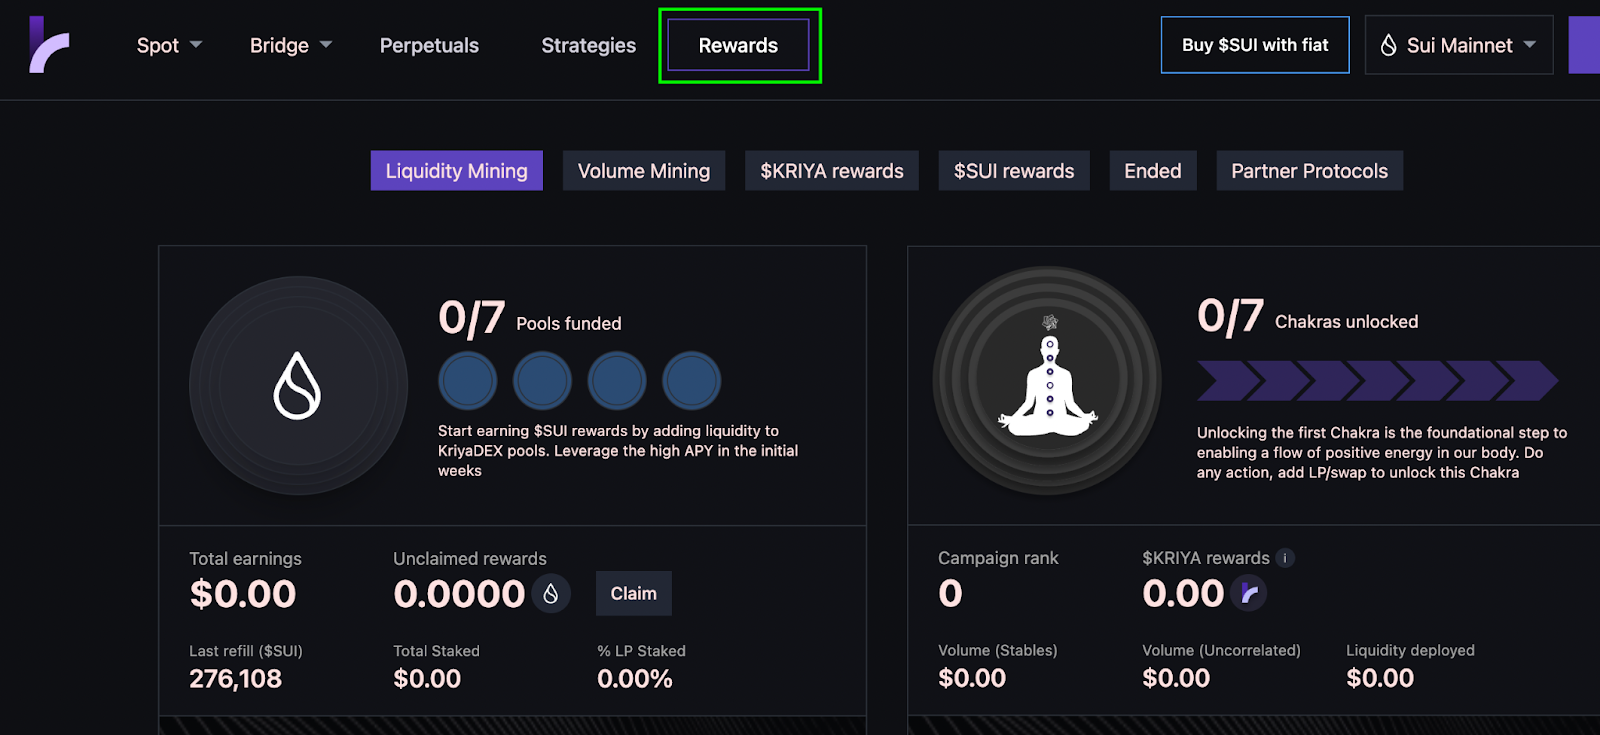
Task: Switch to Volume Mining tab
Action: (x=643, y=171)
